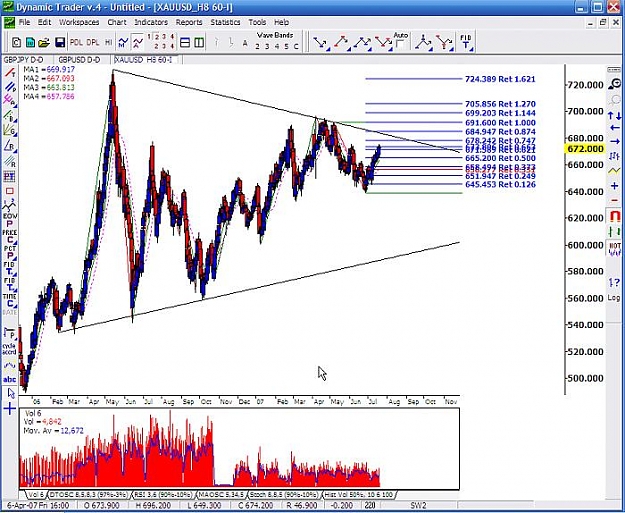The width and height of the screenshot is (625, 513).
Task: Select the arrow pointer tool
Action: (11, 393)
